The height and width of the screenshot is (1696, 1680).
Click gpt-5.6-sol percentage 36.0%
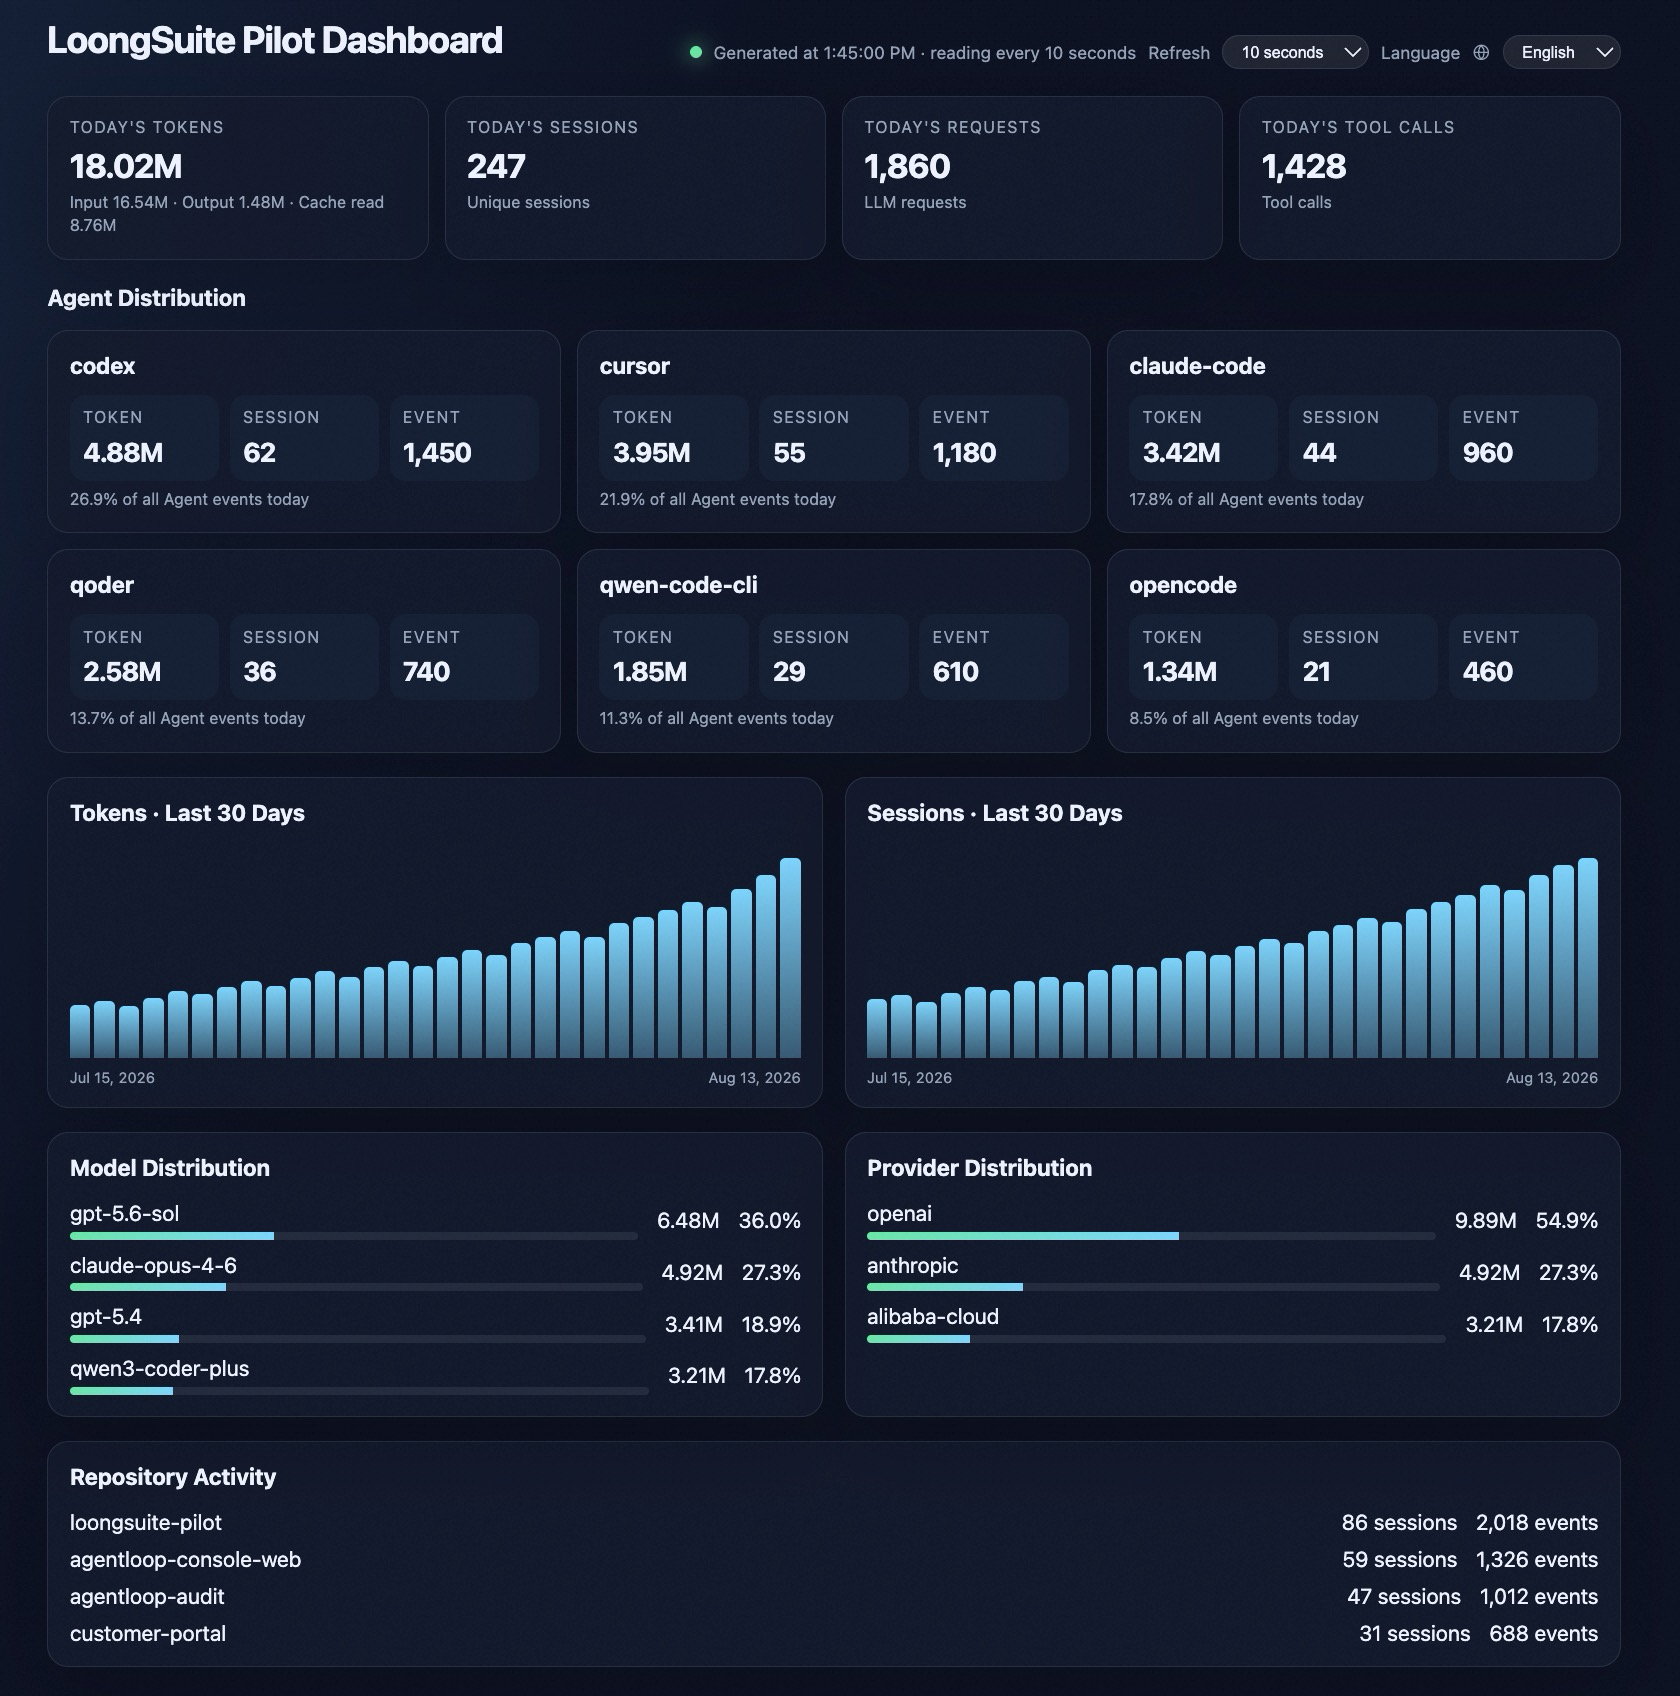pos(769,1220)
